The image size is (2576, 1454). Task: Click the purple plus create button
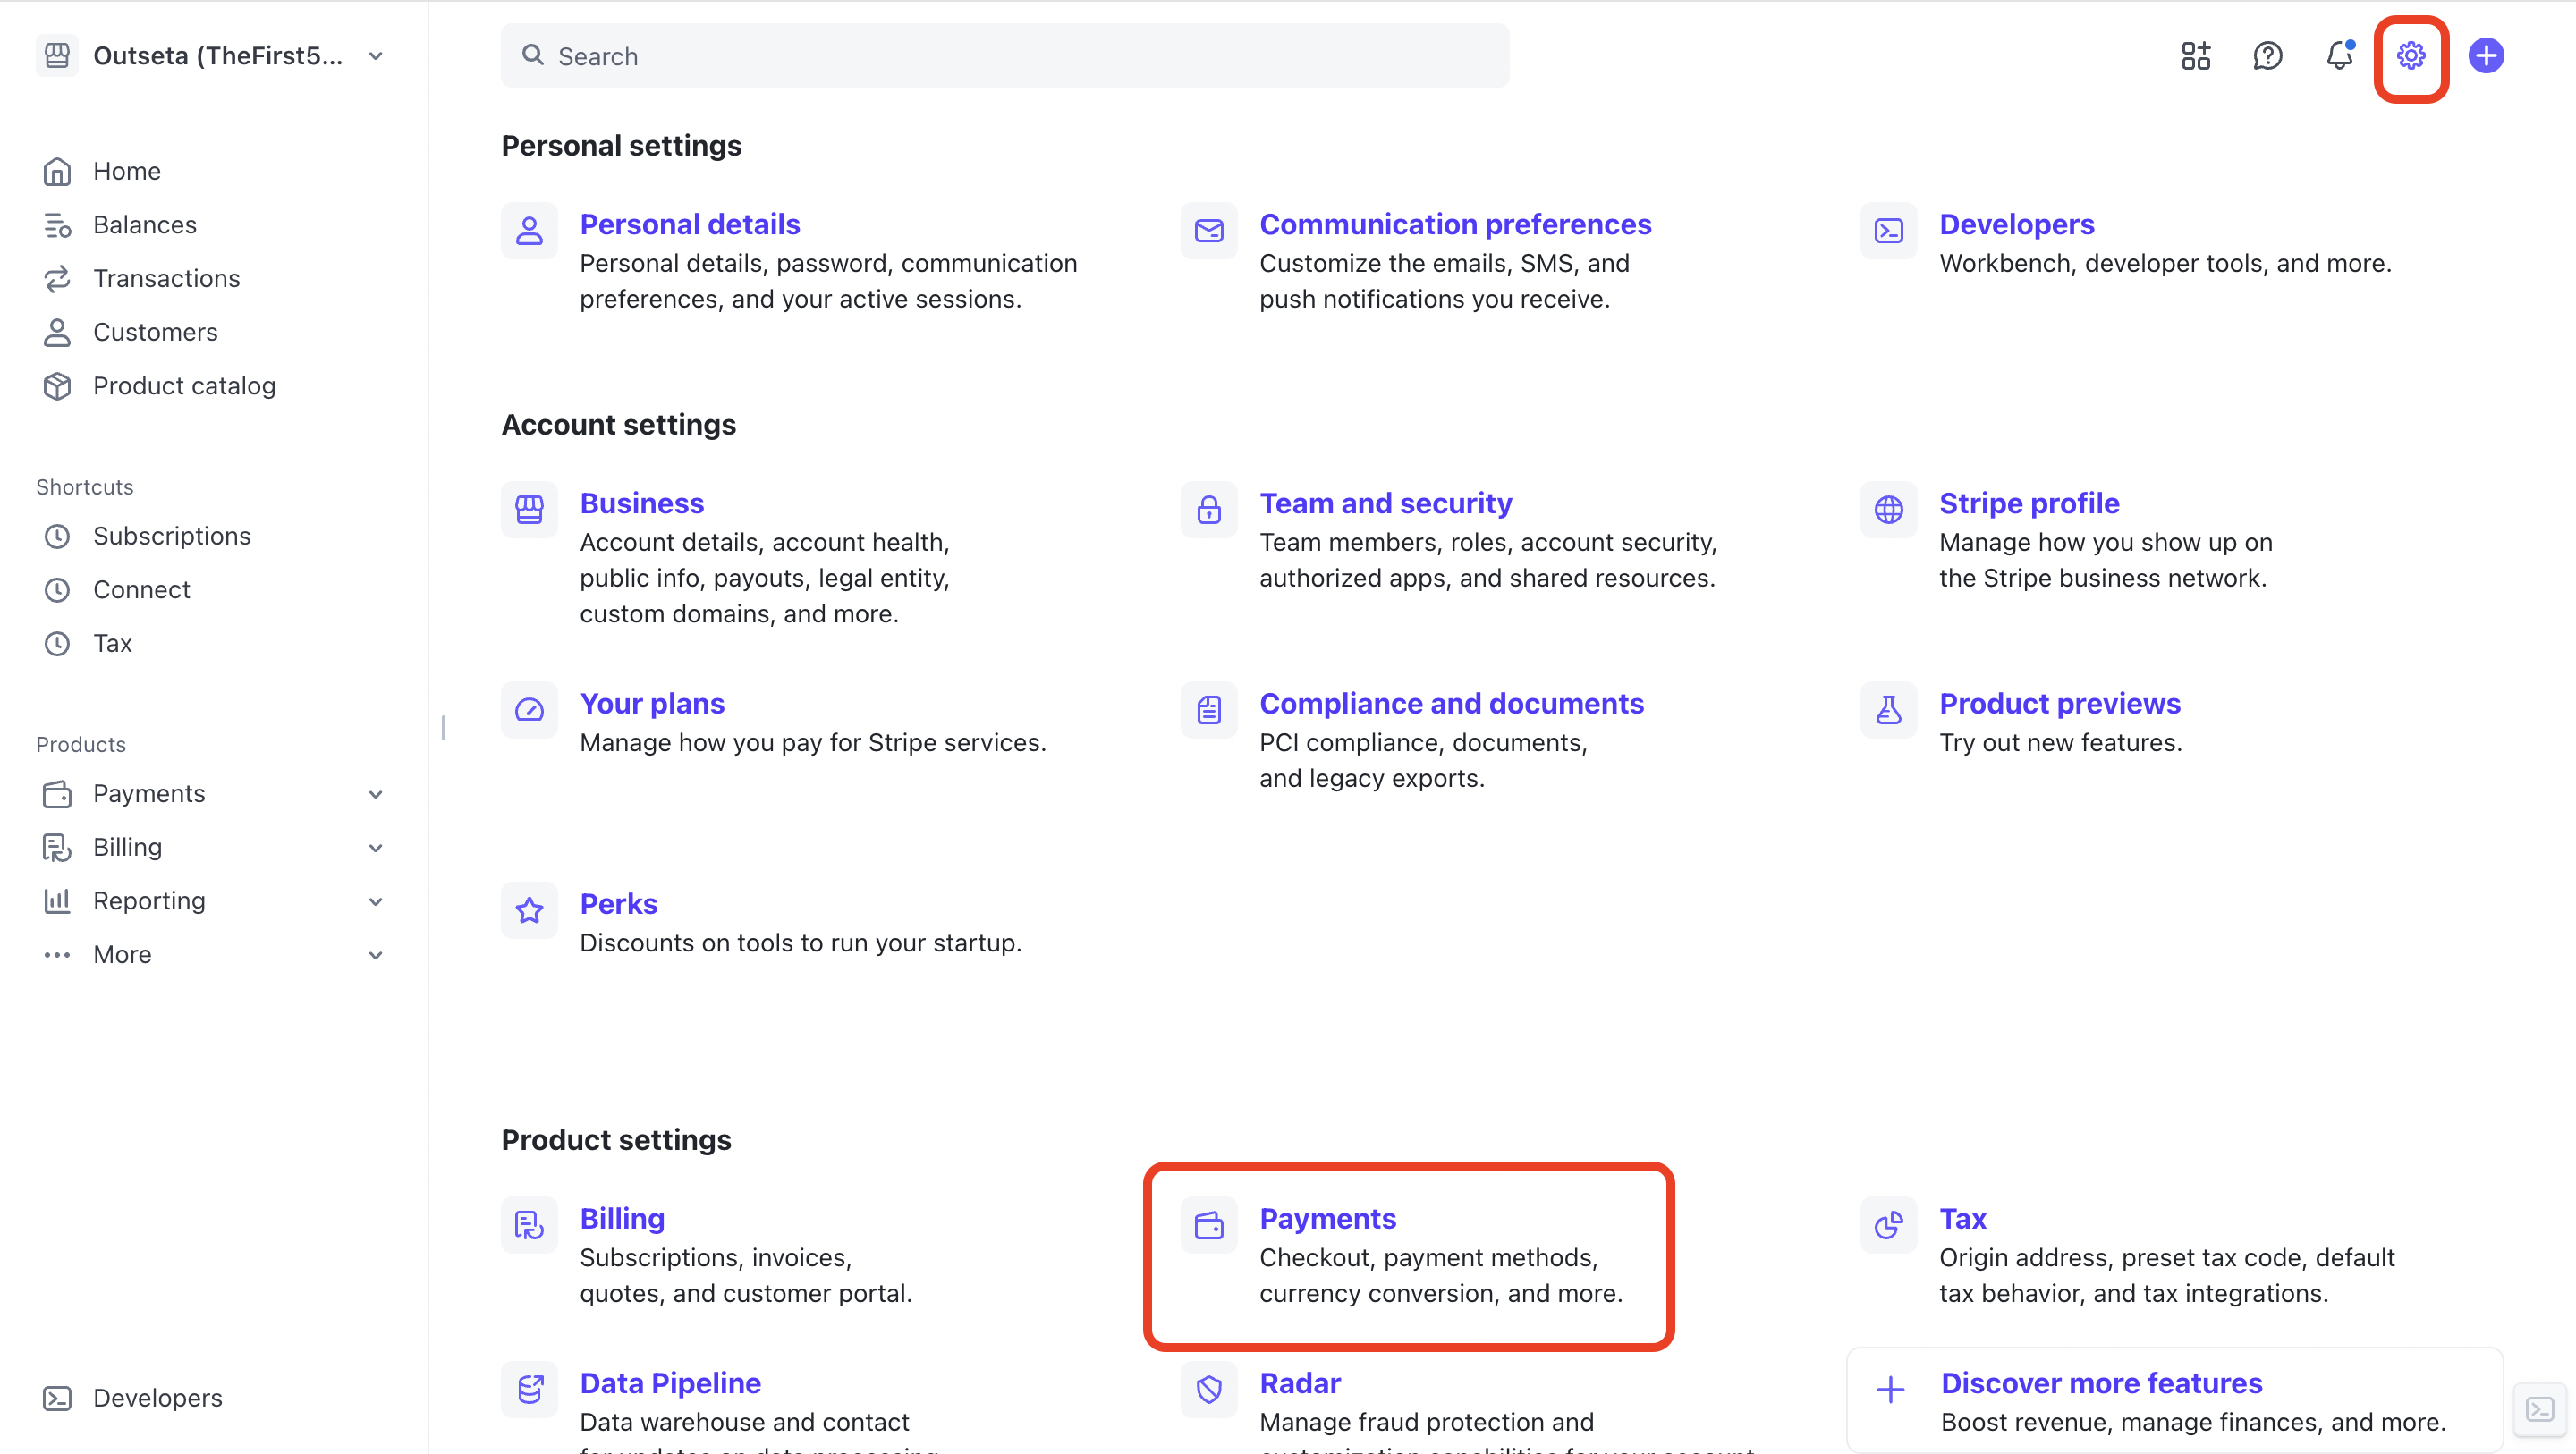click(x=2485, y=56)
